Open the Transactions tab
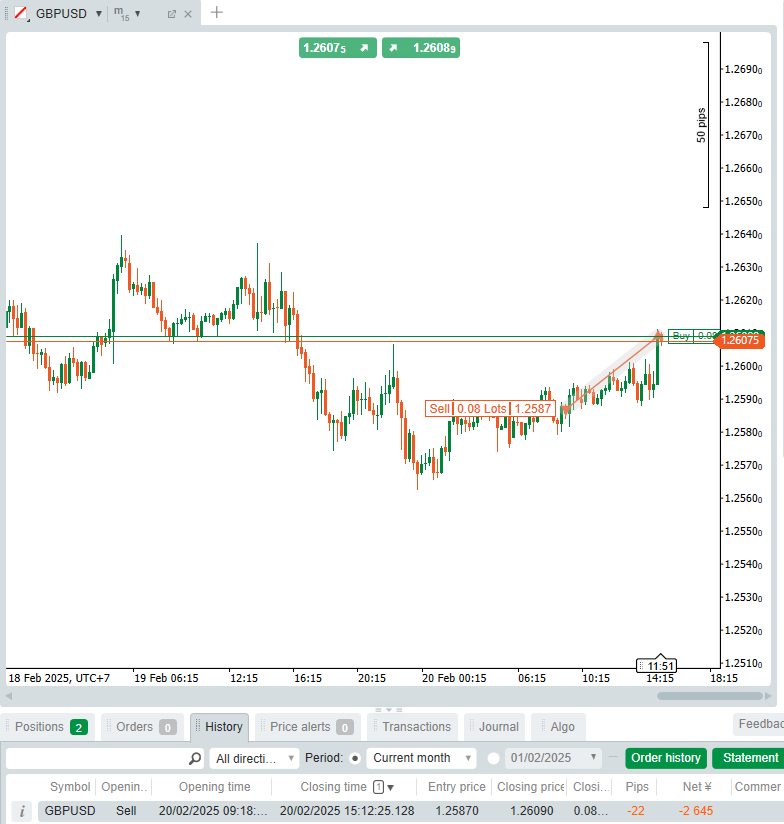Viewport: 784px width, 824px height. click(412, 727)
